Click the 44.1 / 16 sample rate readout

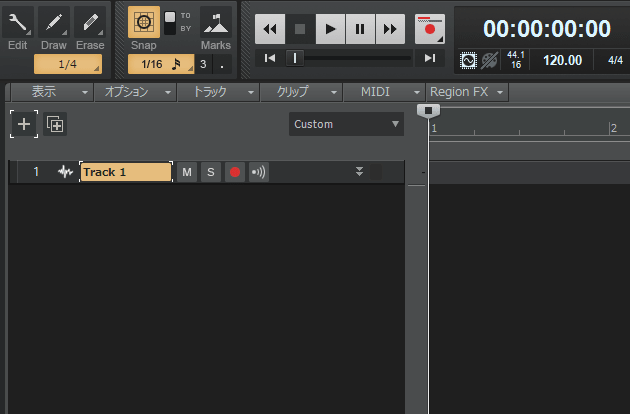[516, 59]
